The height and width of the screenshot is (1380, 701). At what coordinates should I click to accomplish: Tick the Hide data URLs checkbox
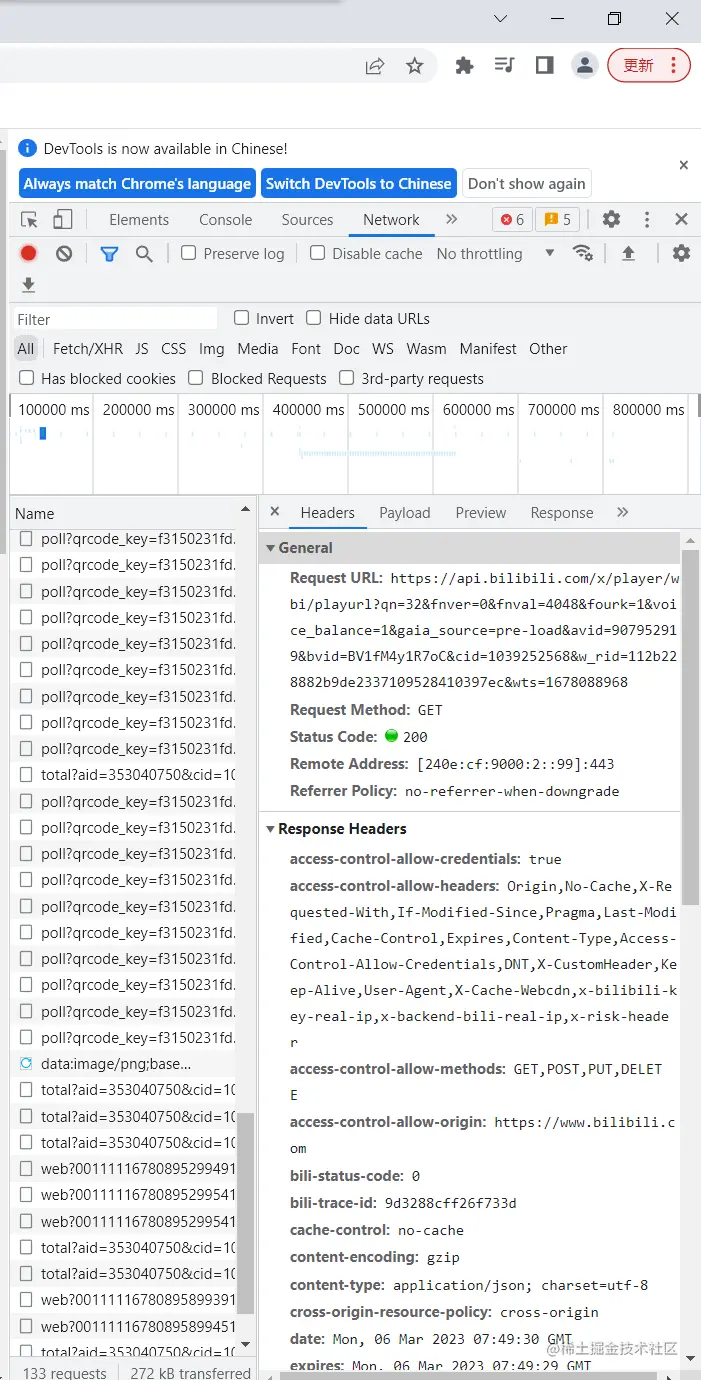coord(314,318)
